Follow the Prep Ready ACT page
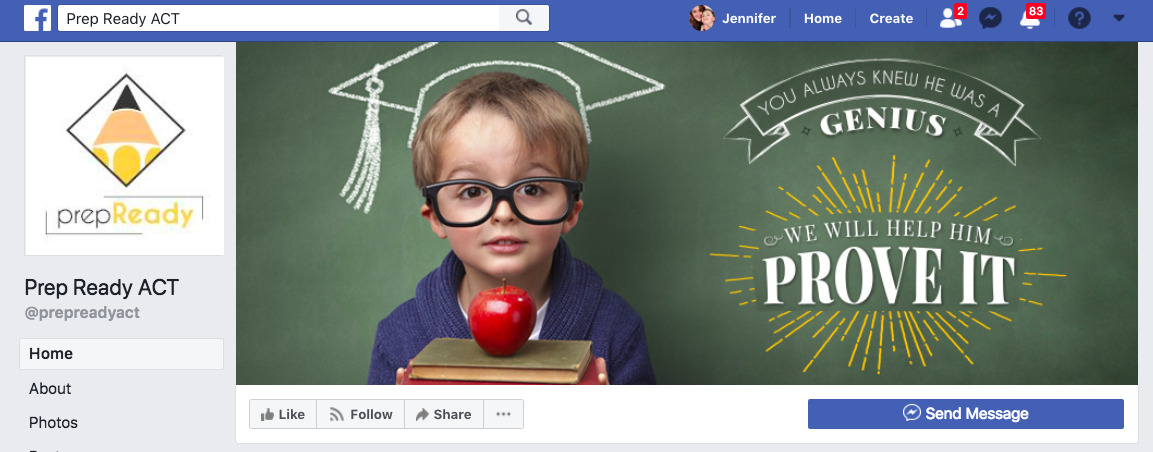This screenshot has height=452, width=1153. click(x=361, y=414)
